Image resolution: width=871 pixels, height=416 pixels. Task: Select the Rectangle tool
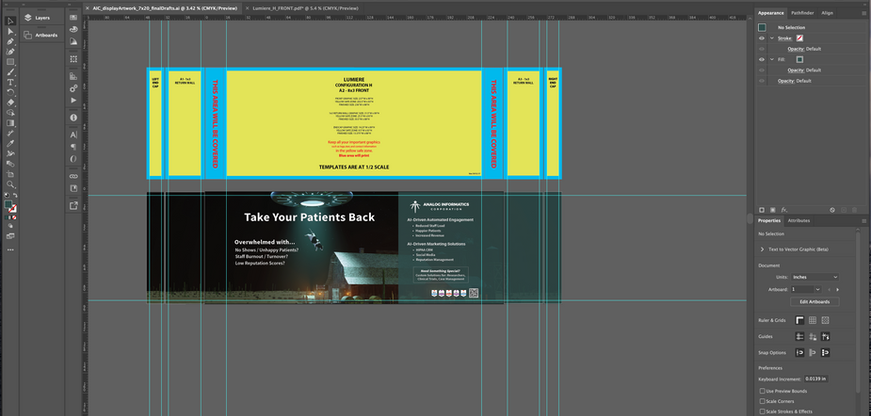[x=10, y=62]
